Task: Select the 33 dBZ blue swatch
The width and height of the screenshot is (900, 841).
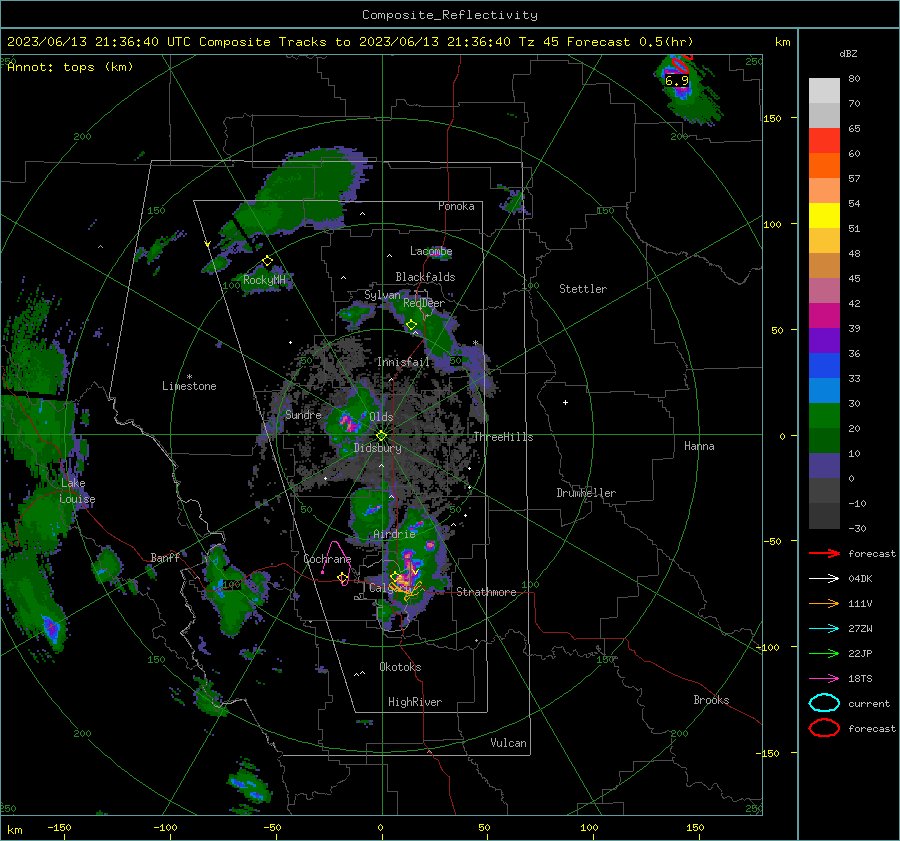Action: [824, 365]
